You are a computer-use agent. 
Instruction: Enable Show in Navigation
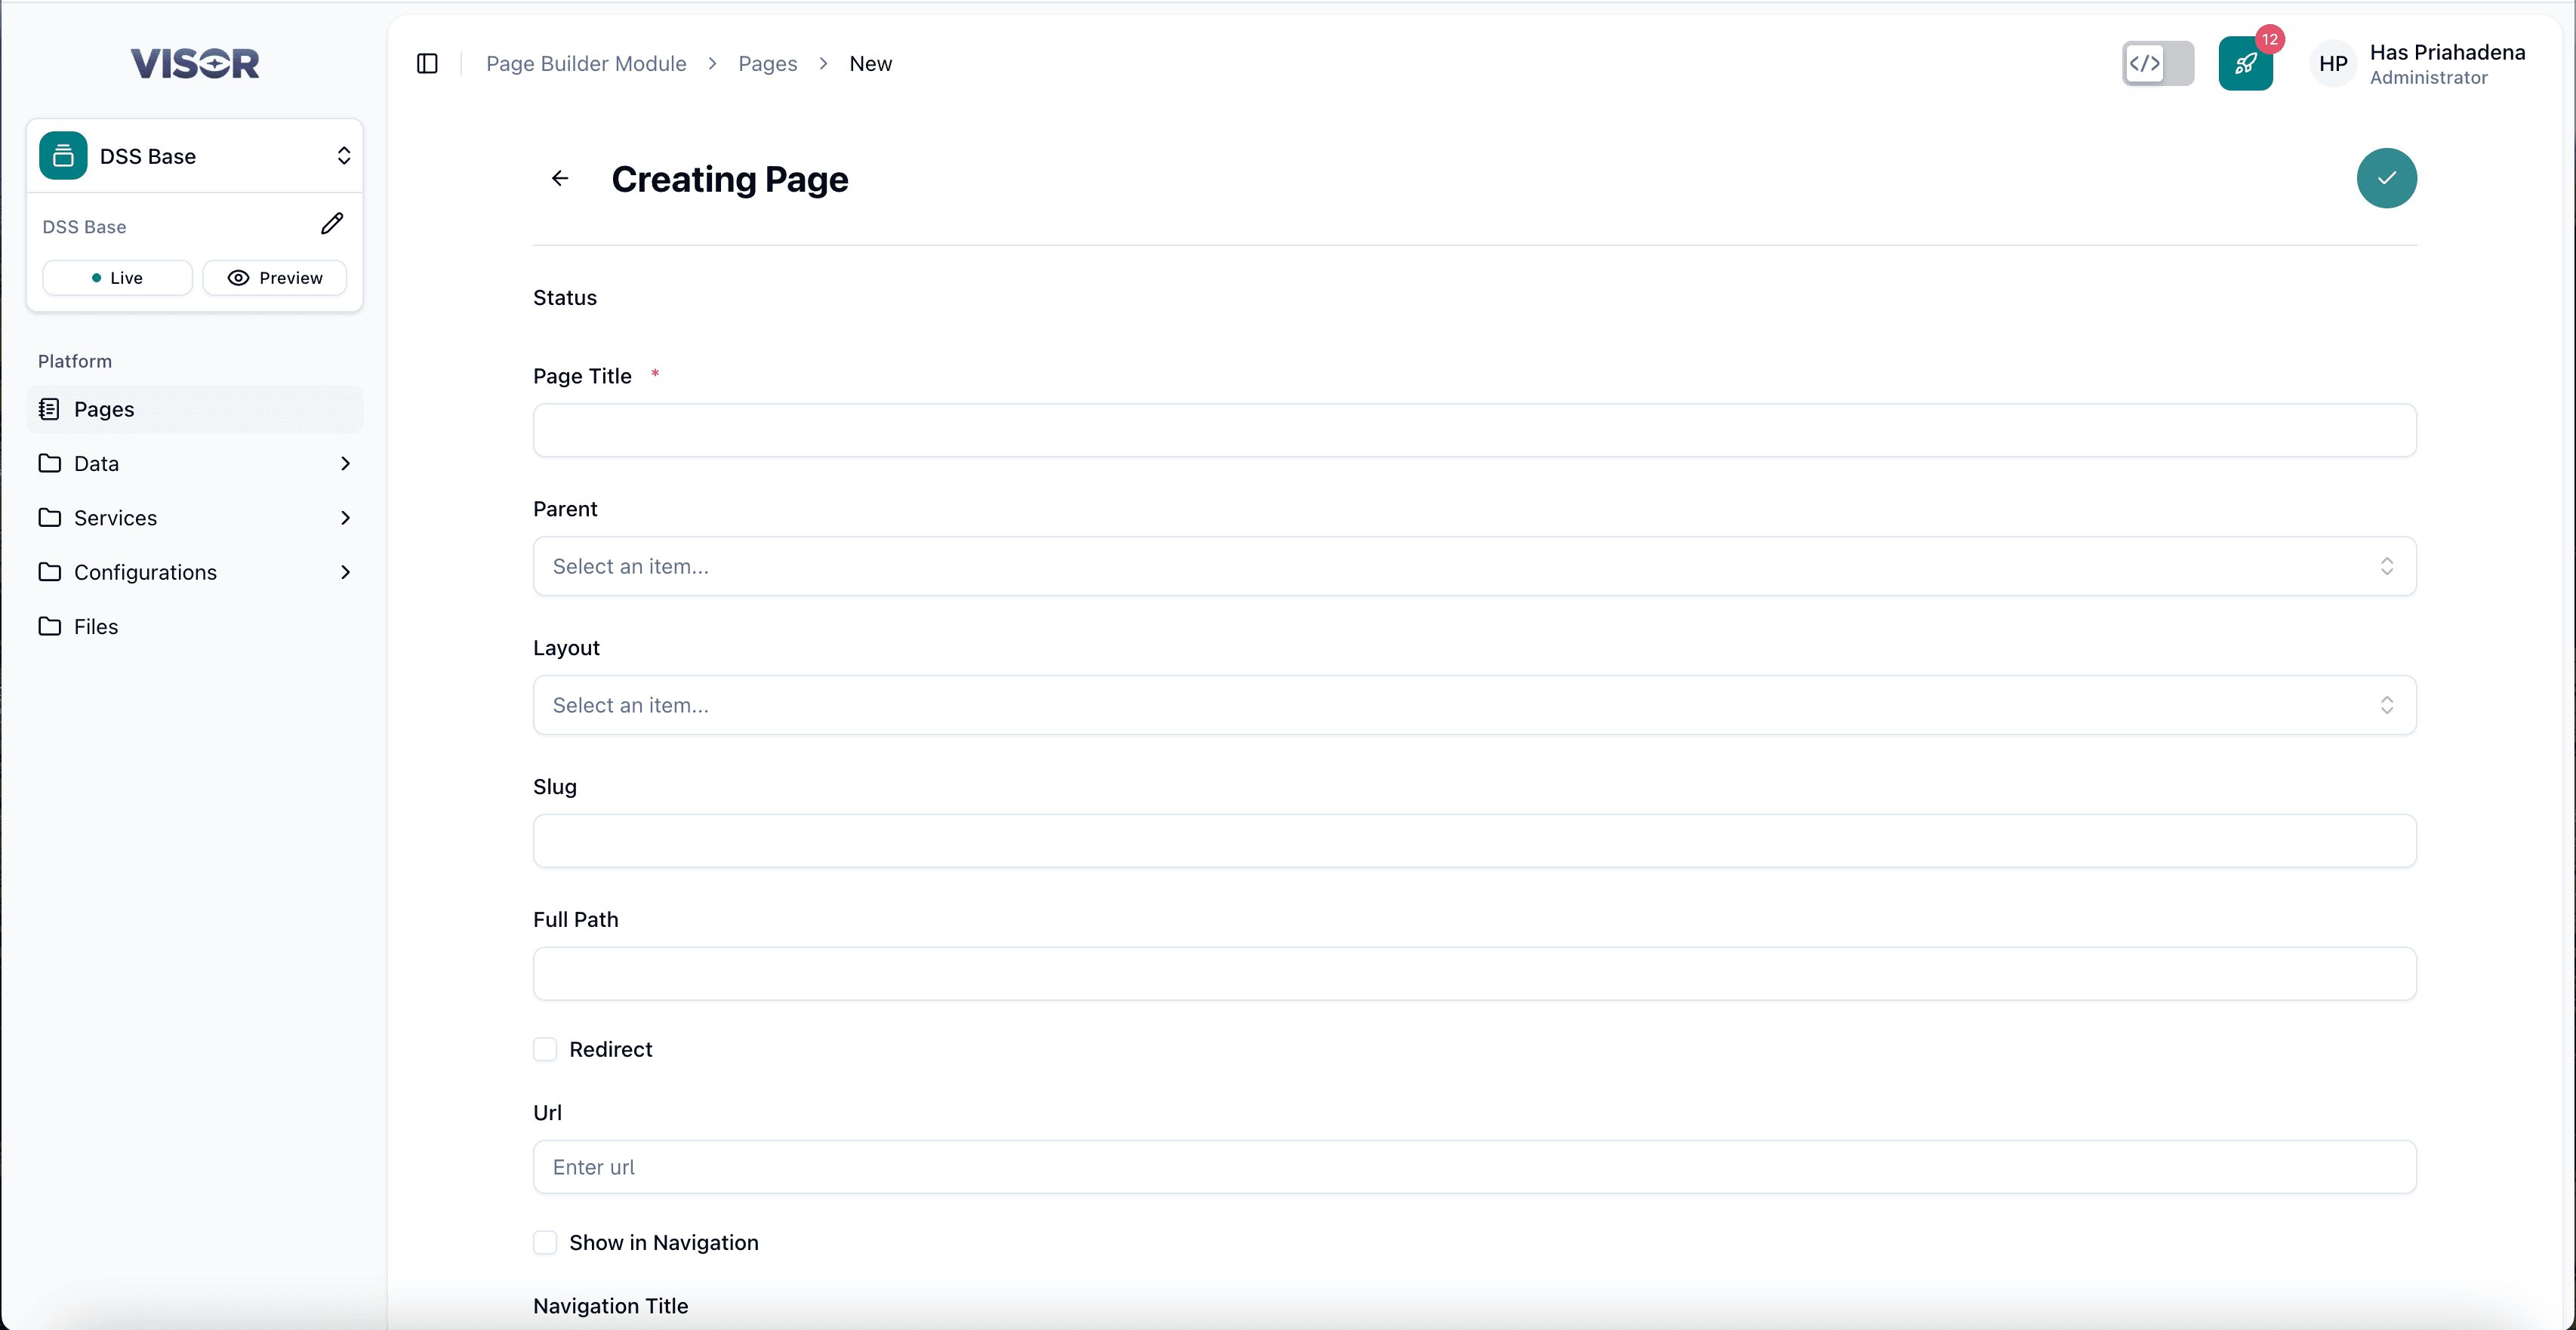point(545,1242)
